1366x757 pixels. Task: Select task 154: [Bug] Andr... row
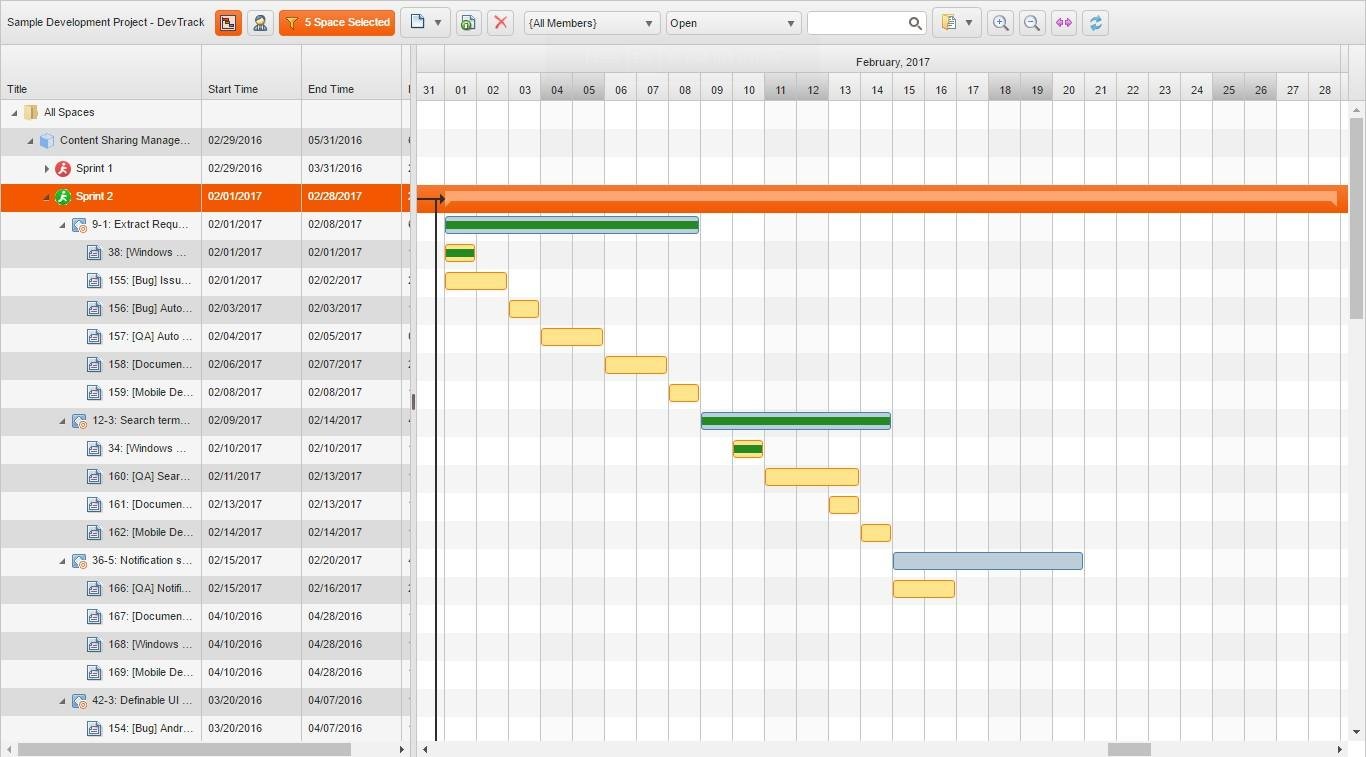coord(205,729)
